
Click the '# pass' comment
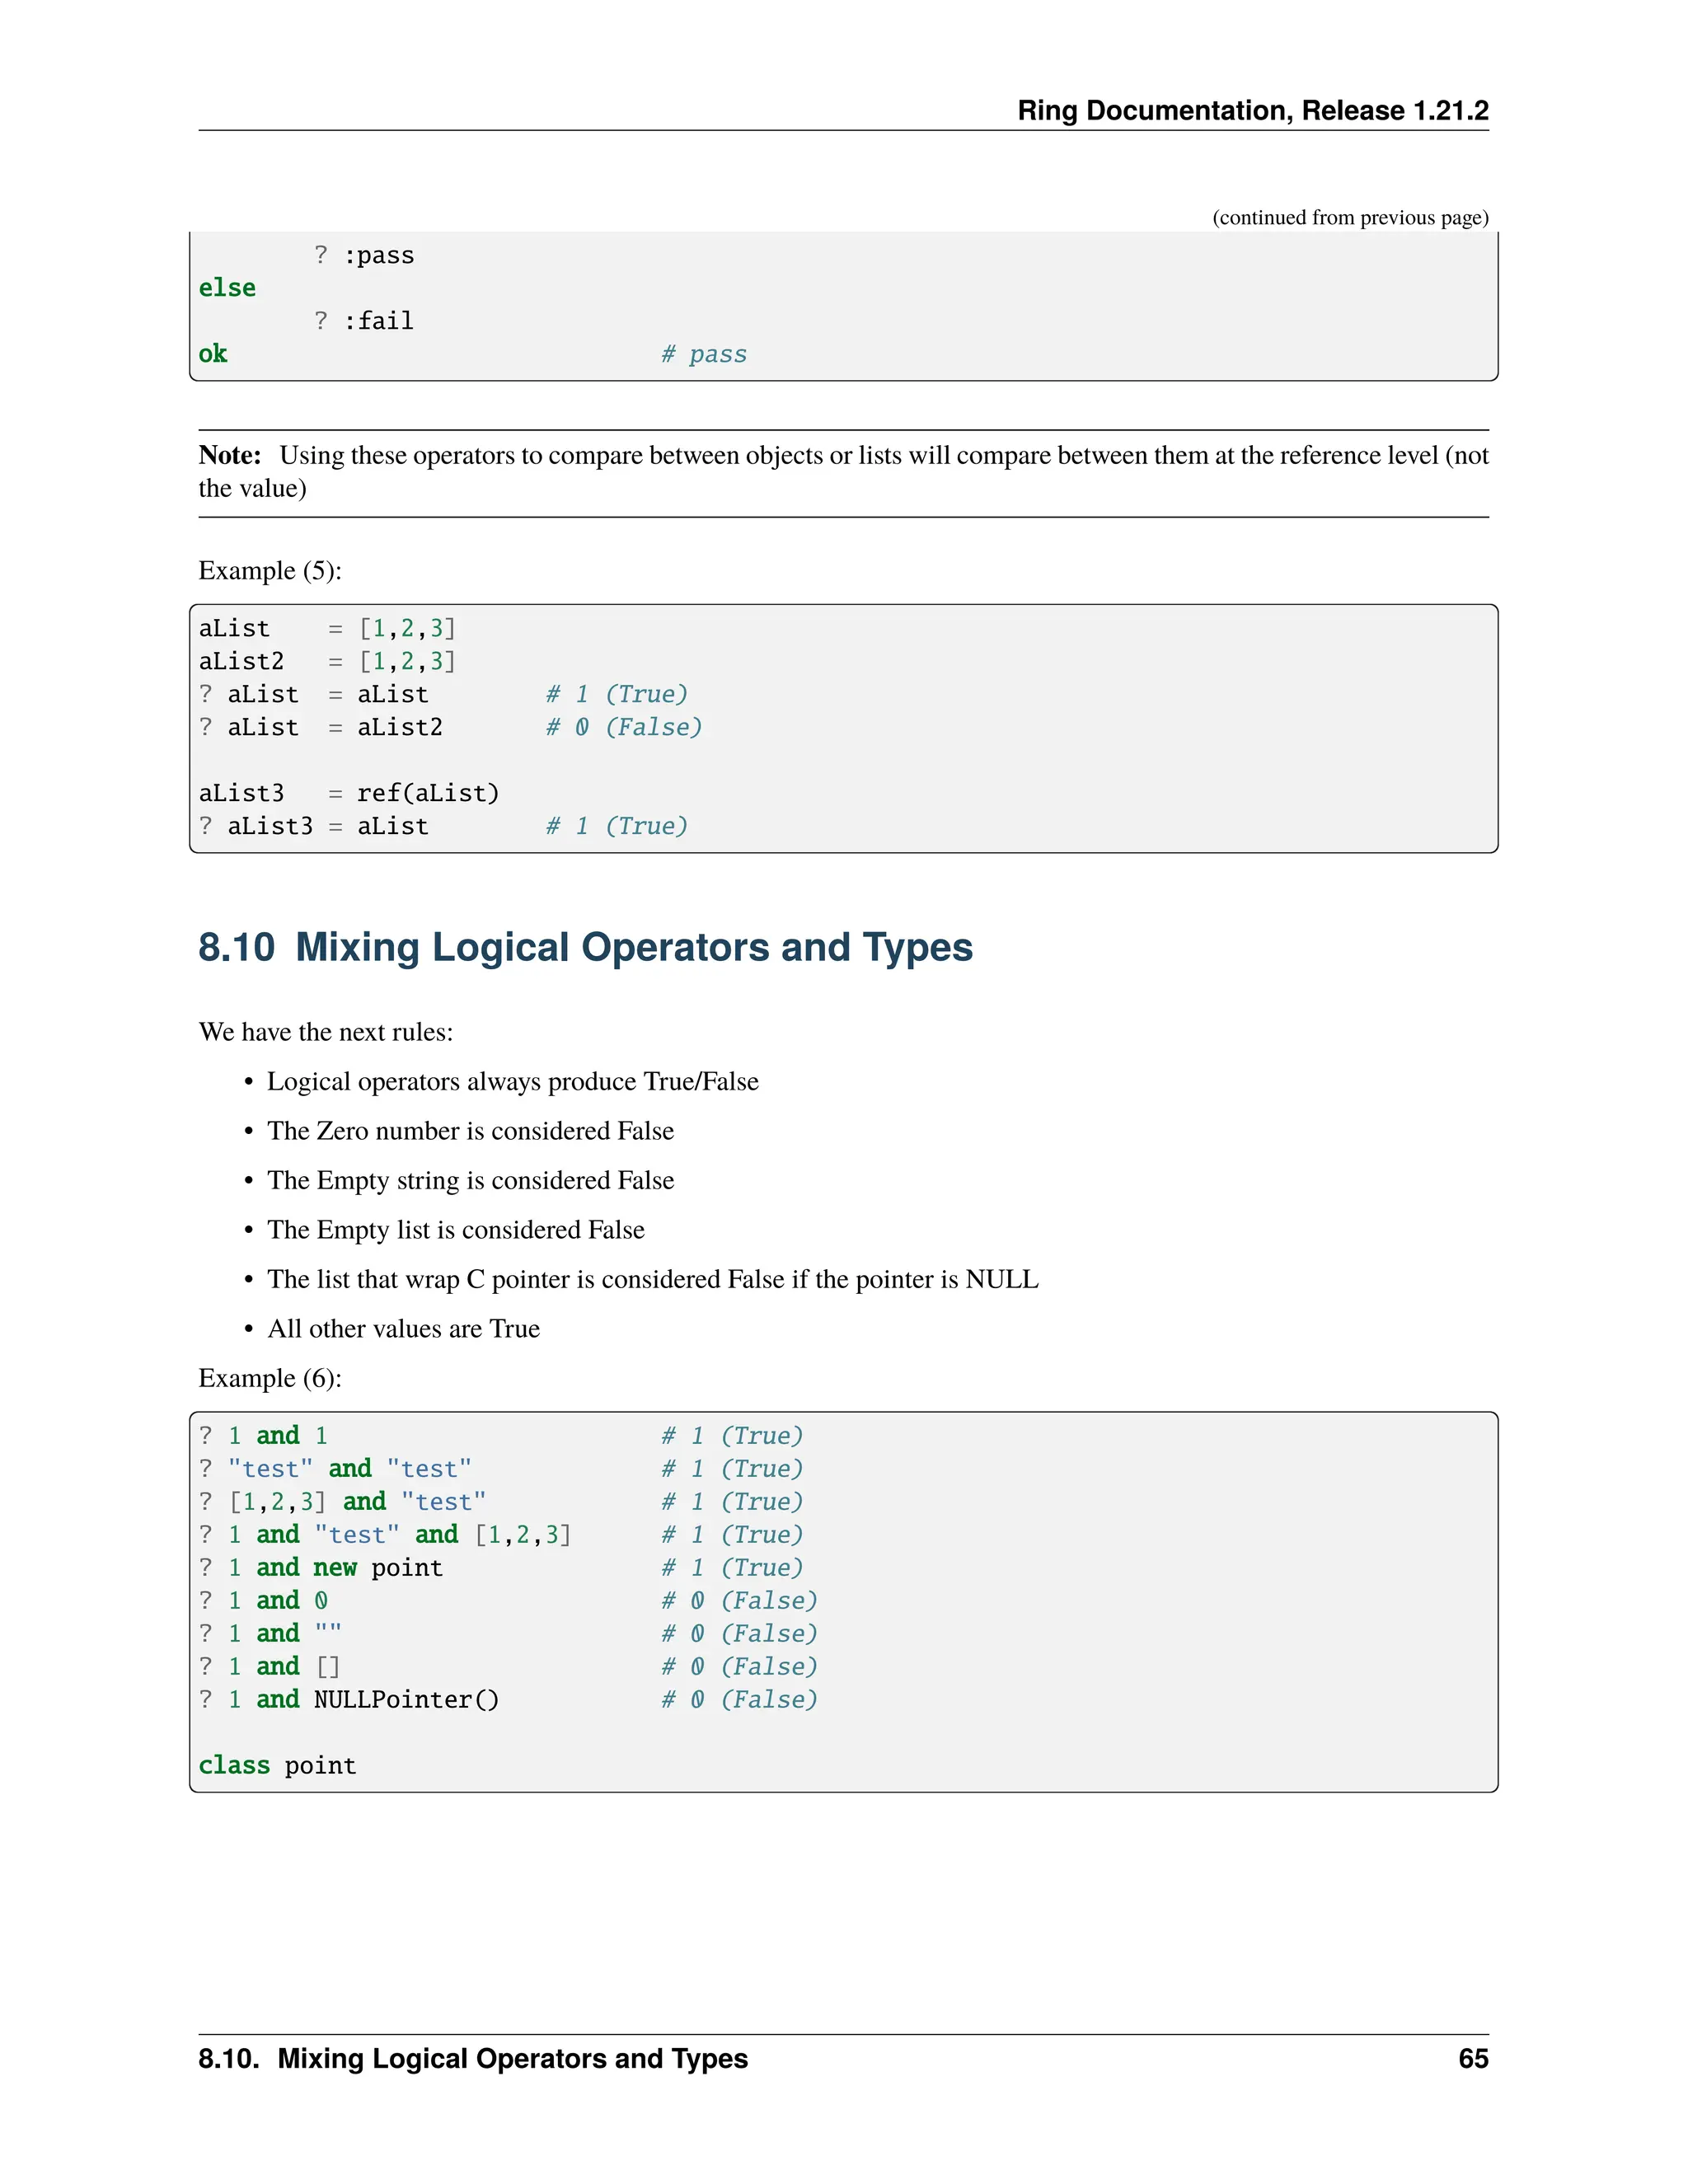coord(704,354)
